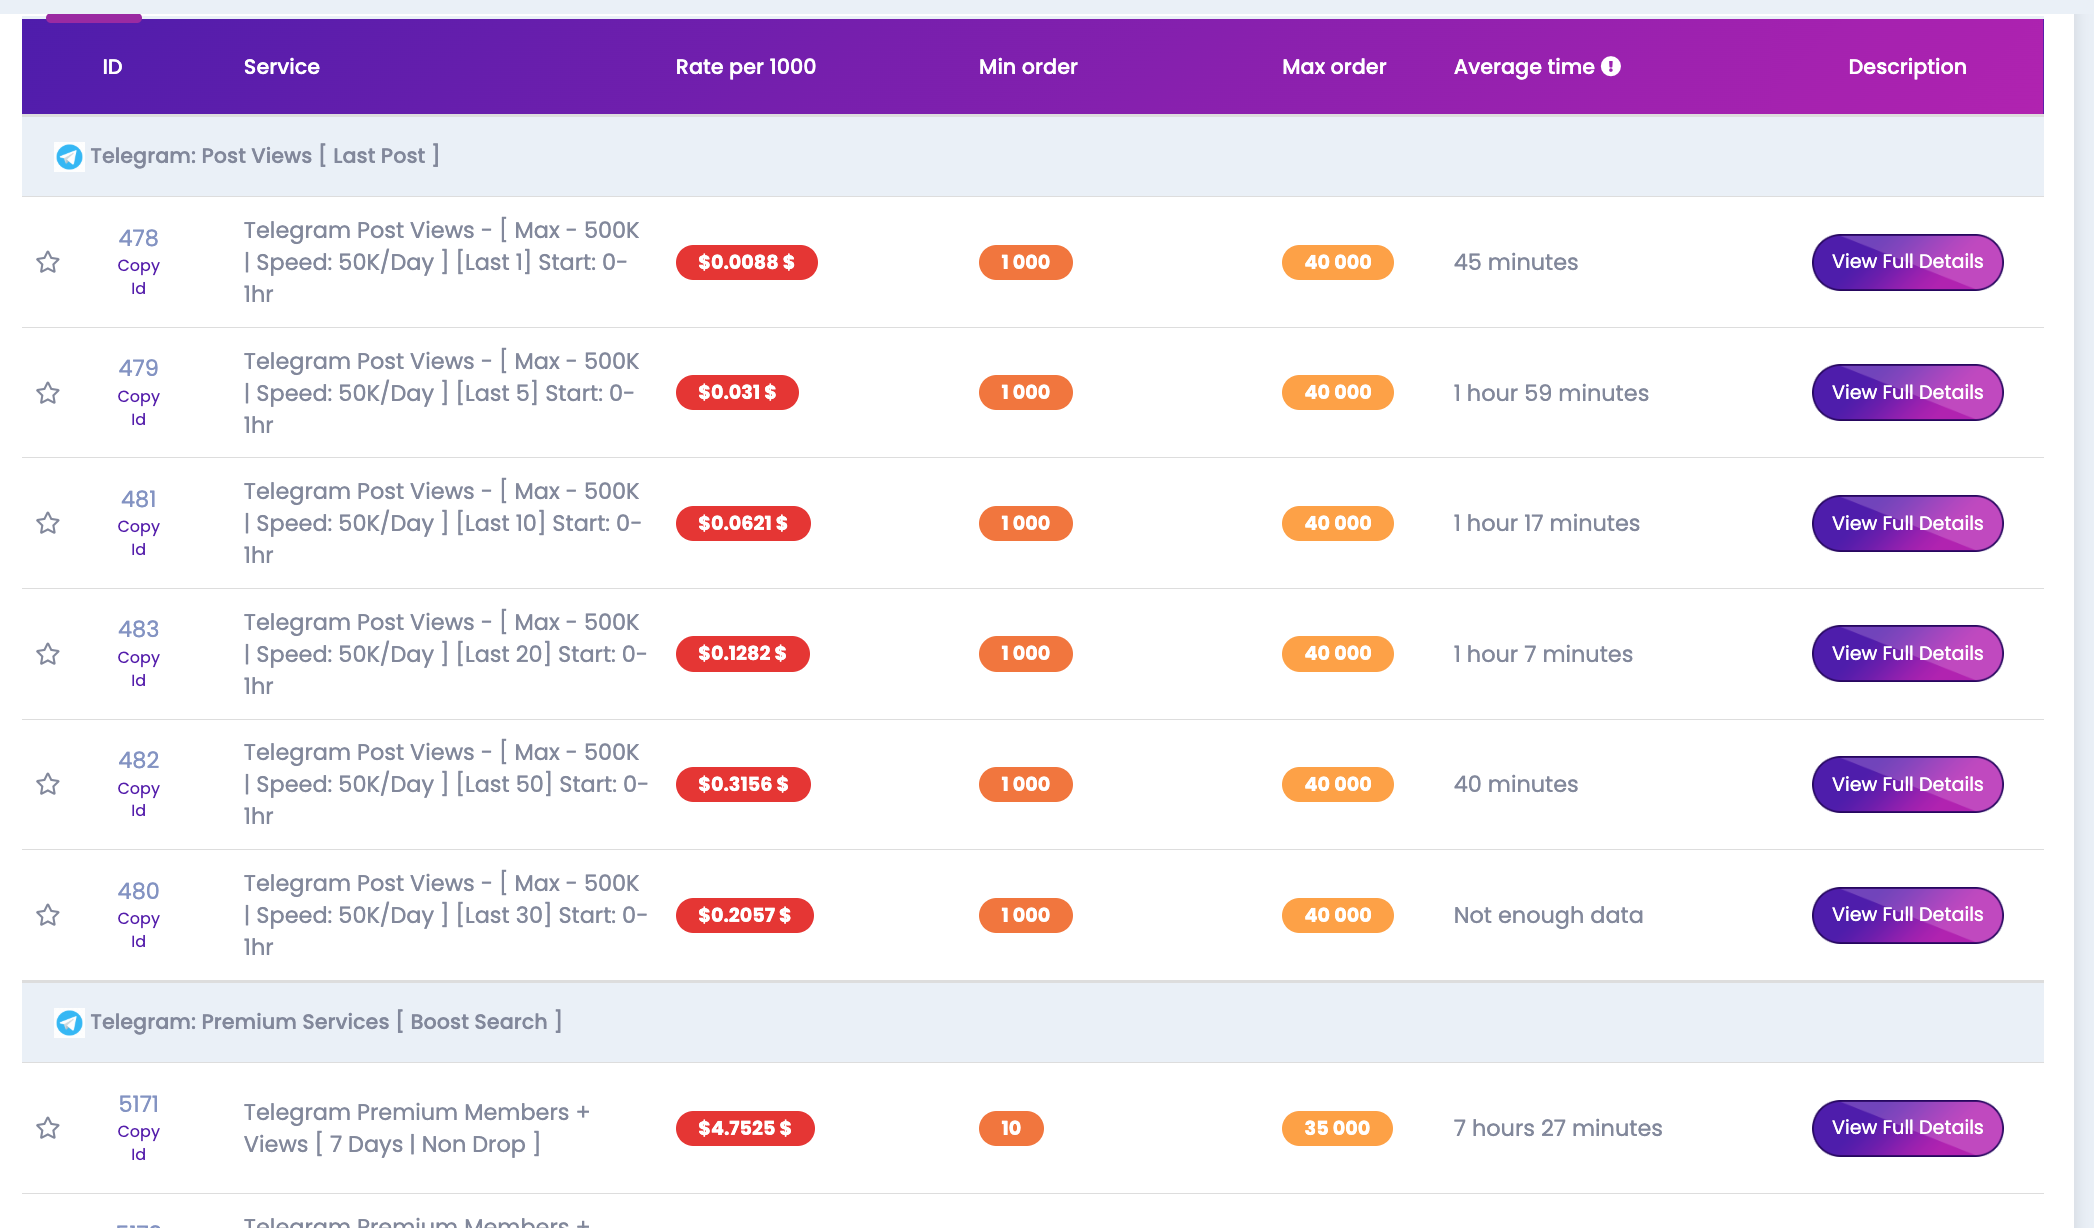The image size is (2094, 1228).
Task: Click the 1 hour 59 minutes value
Action: (1551, 393)
